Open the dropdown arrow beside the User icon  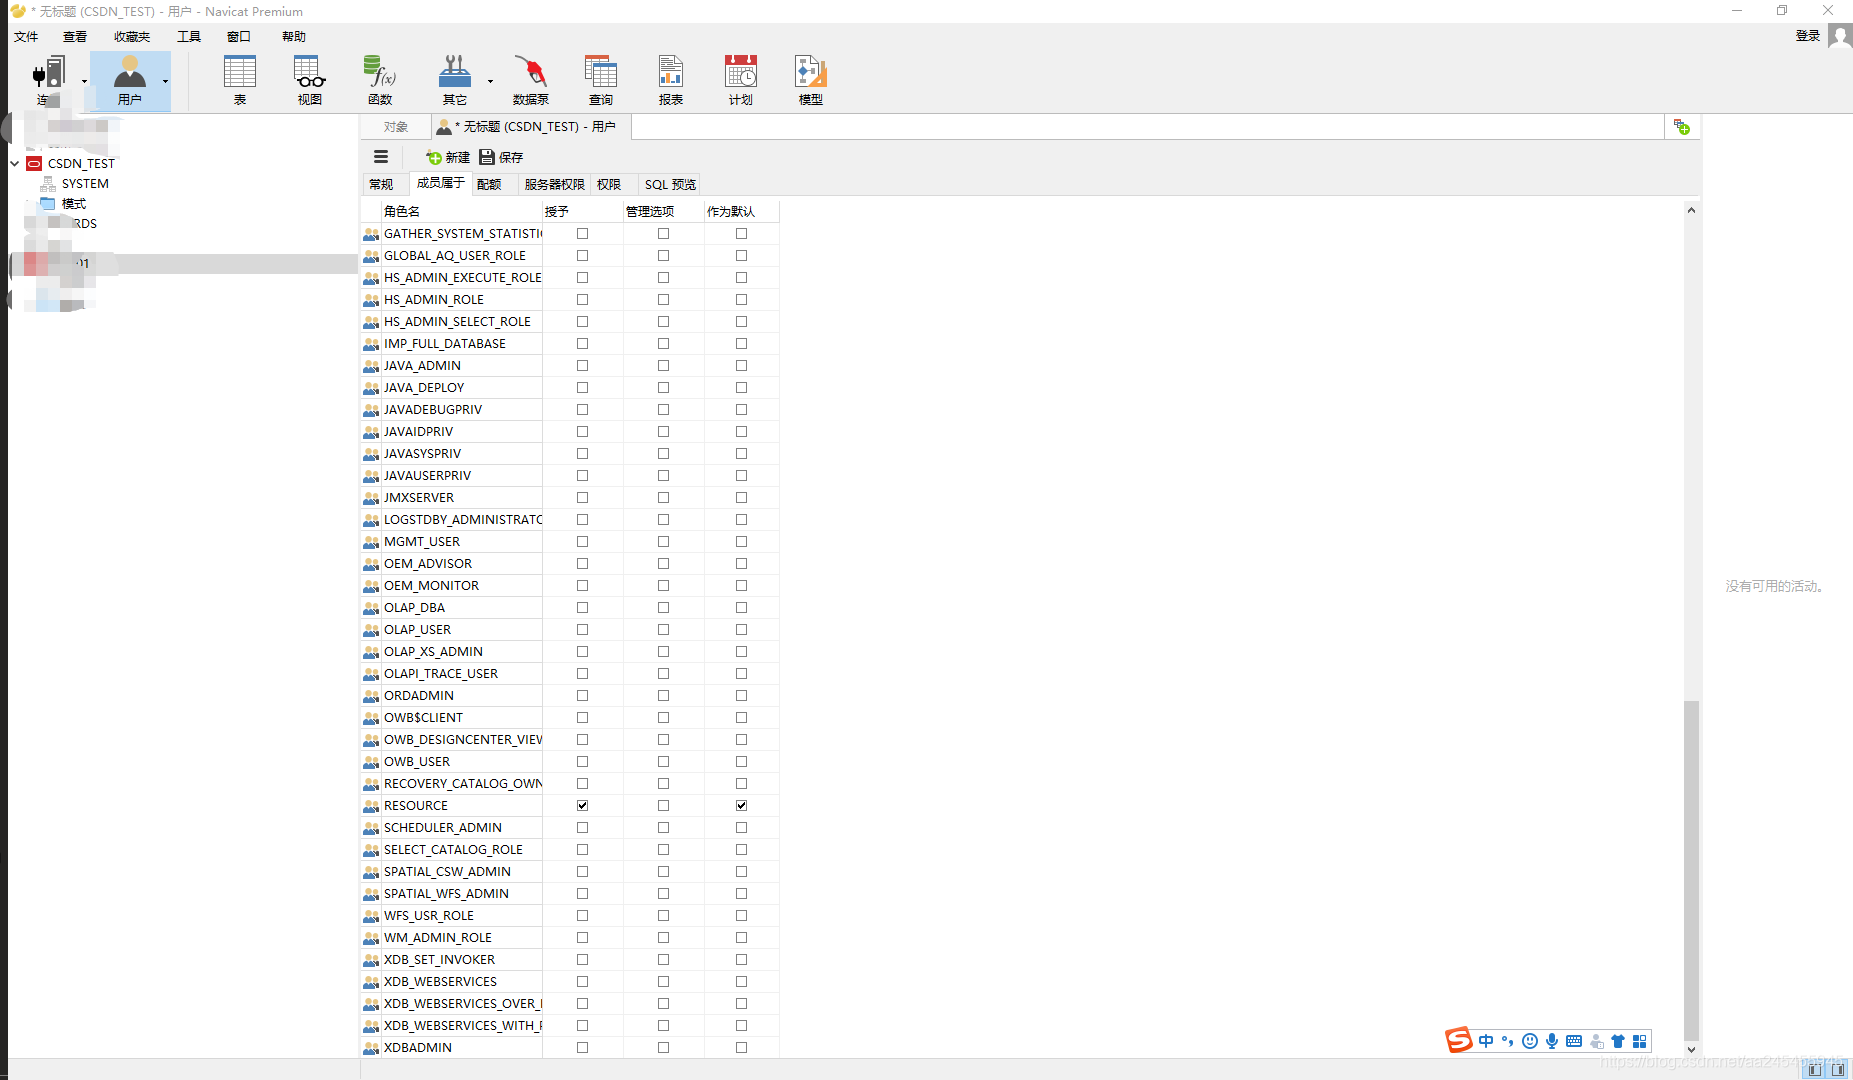click(165, 82)
